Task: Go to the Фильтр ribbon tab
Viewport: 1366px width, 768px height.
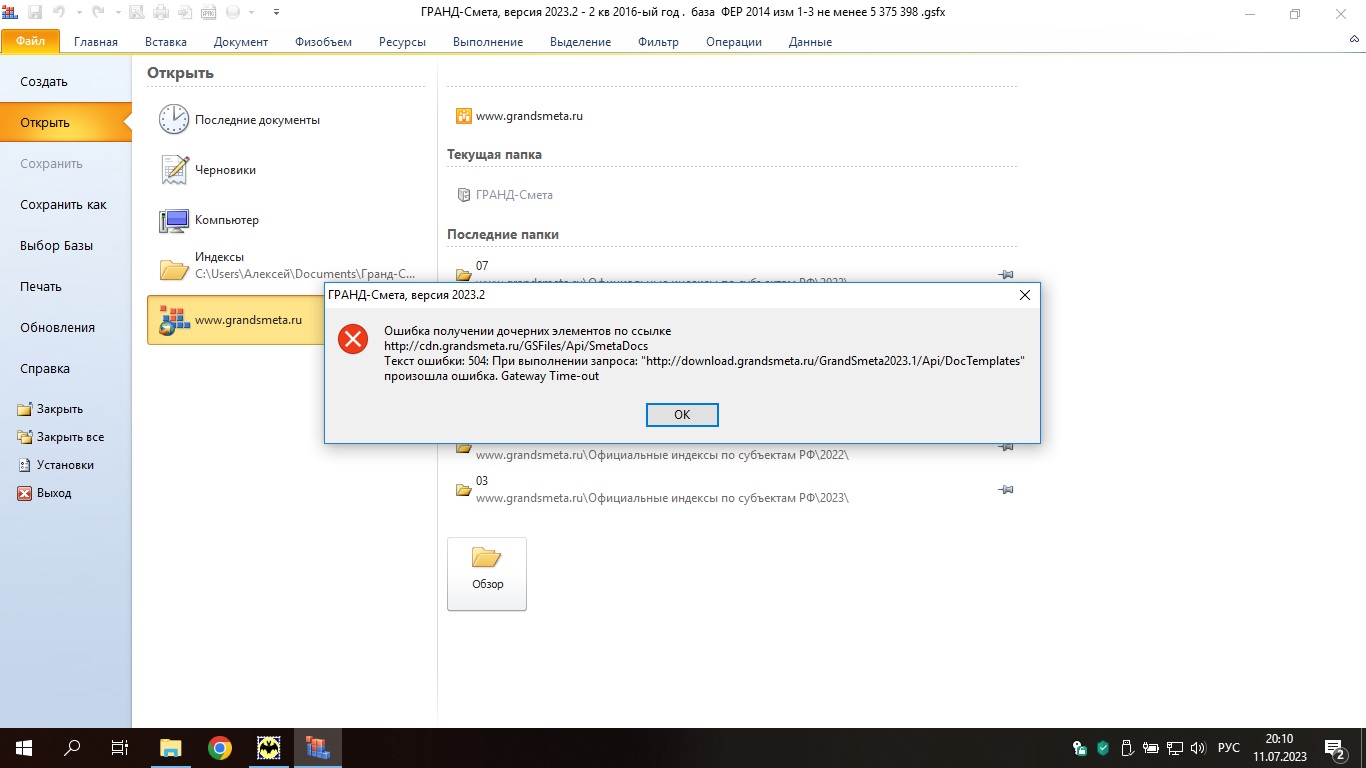Action: tap(658, 42)
